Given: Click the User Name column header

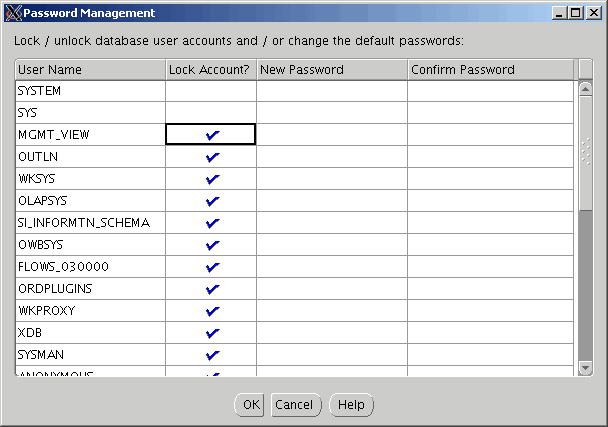Looking at the screenshot, I should coord(90,70).
